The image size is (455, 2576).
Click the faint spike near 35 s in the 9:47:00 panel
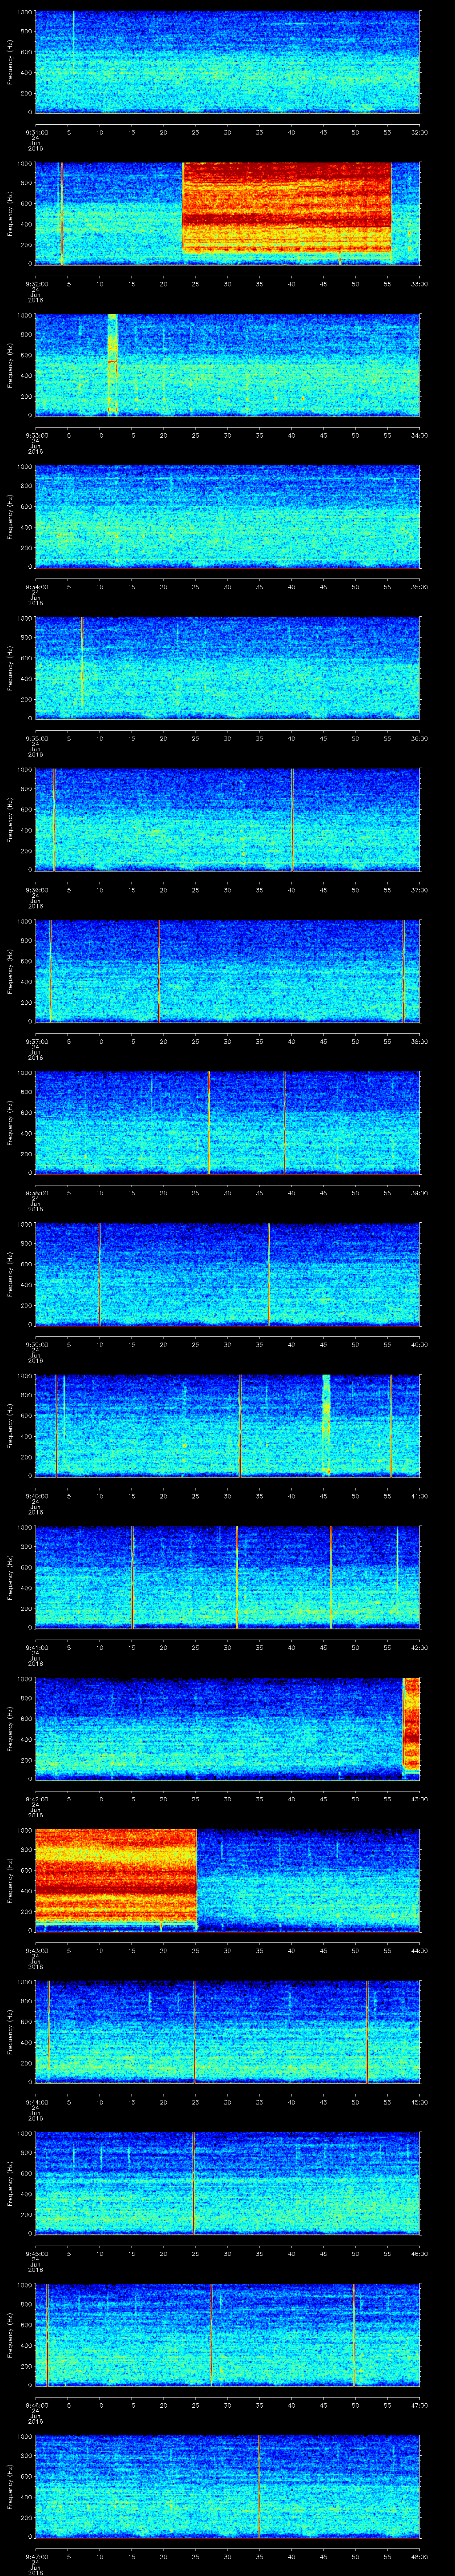click(x=258, y=2486)
